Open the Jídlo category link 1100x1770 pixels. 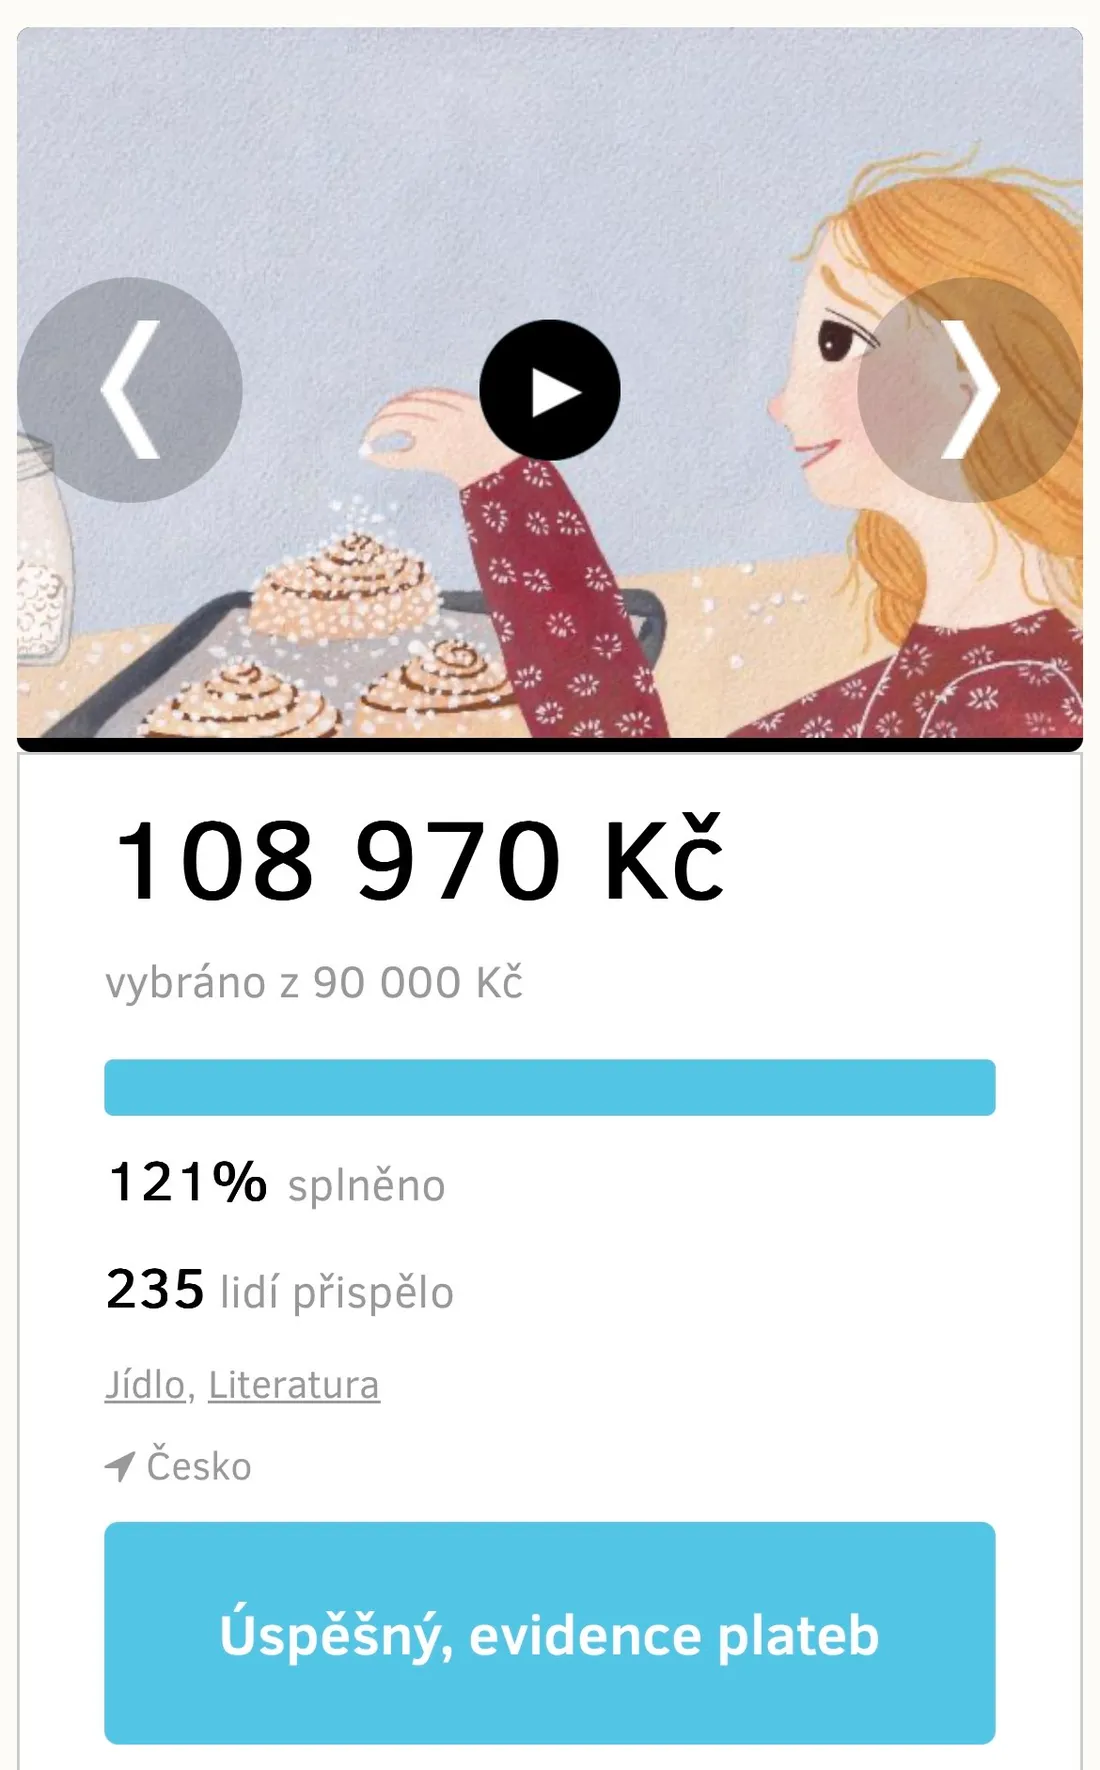[145, 1386]
